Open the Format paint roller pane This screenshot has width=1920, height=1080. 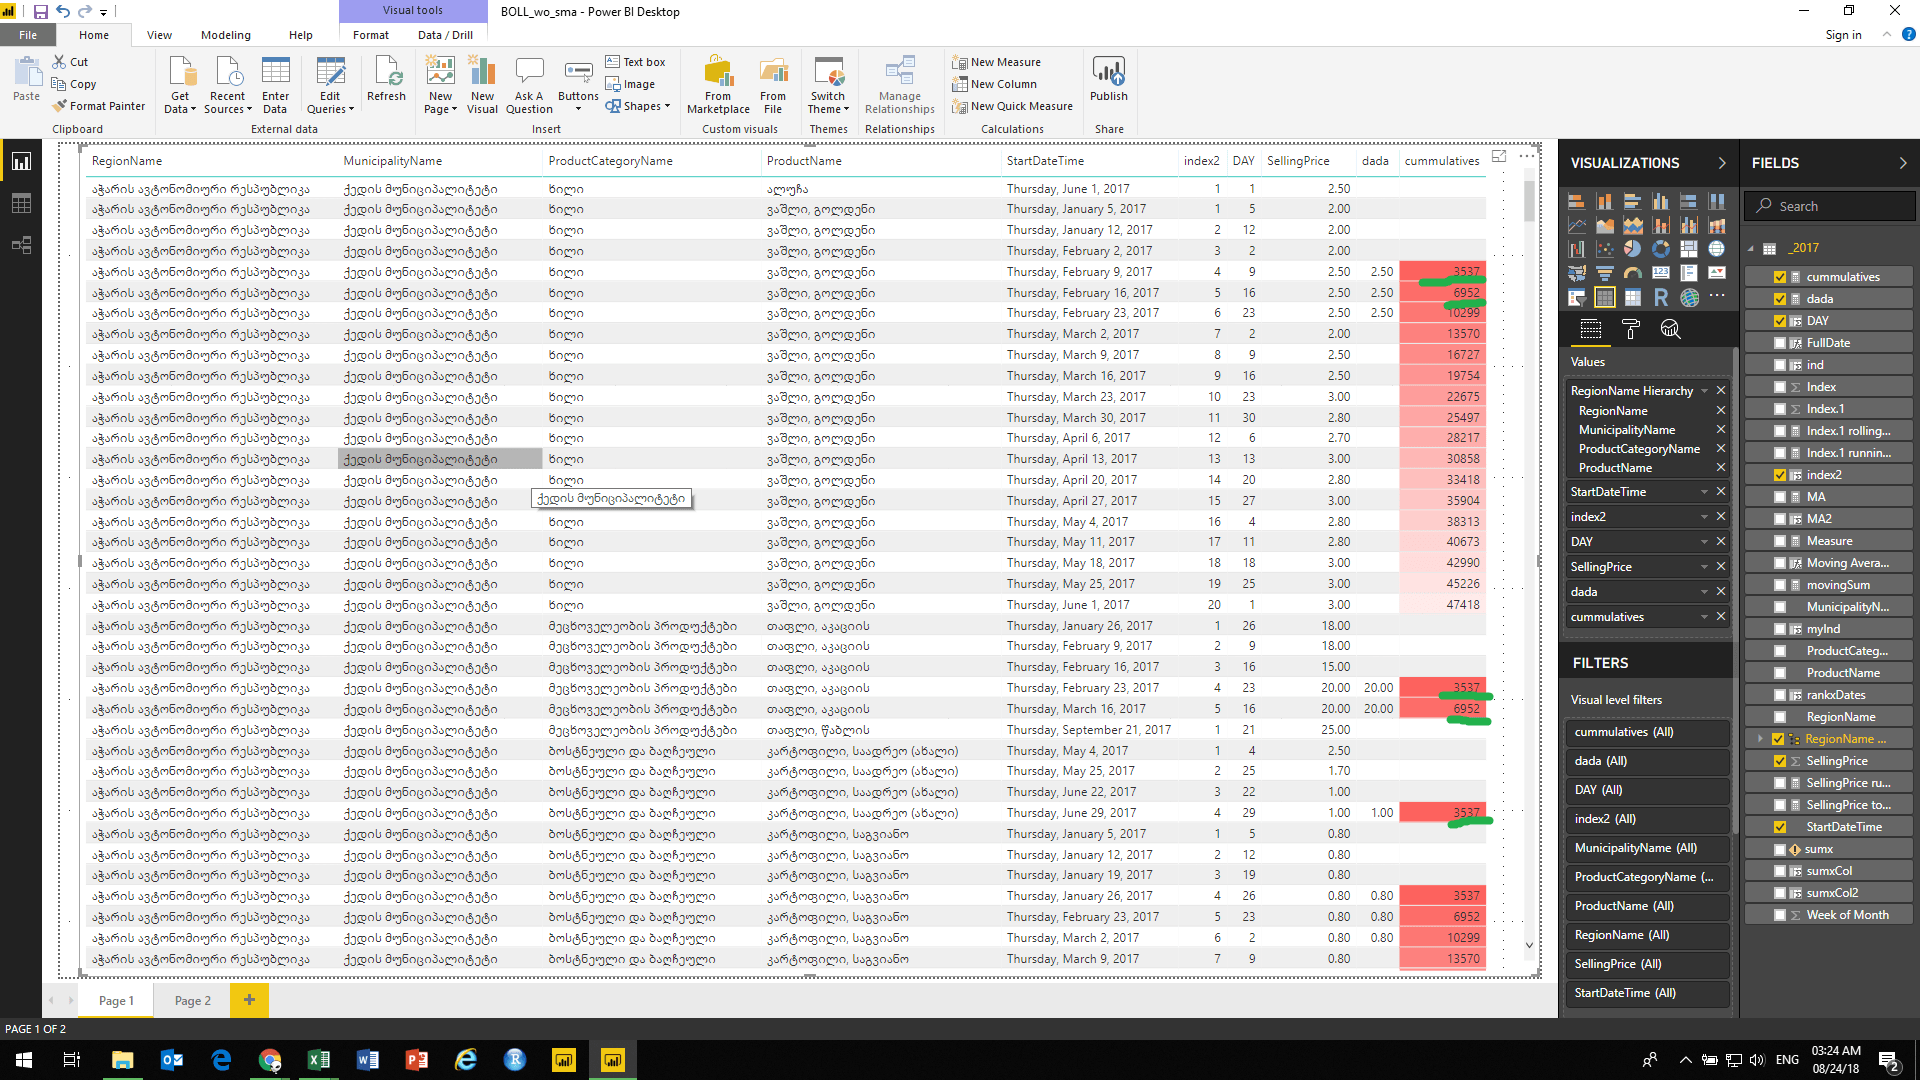(1631, 329)
